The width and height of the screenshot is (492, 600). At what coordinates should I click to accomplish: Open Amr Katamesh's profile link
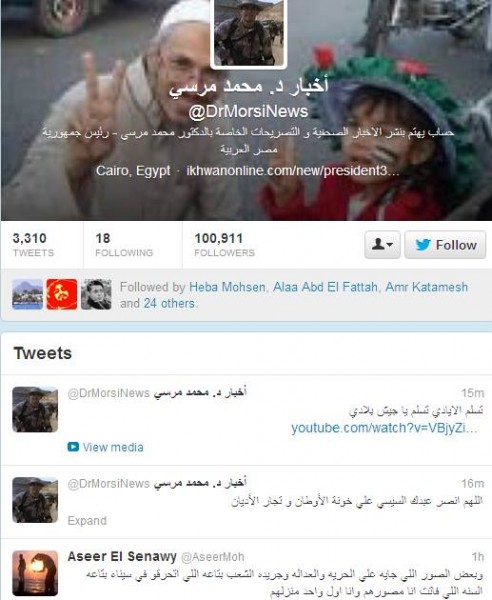(427, 287)
